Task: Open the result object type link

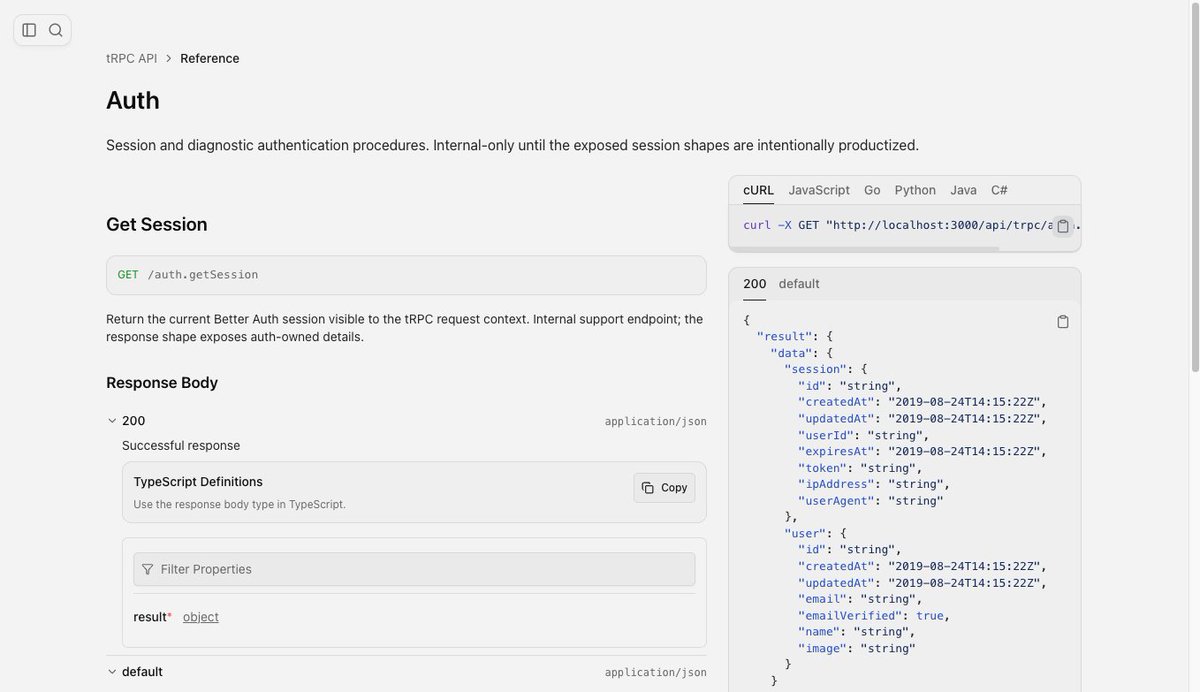Action: point(201,617)
